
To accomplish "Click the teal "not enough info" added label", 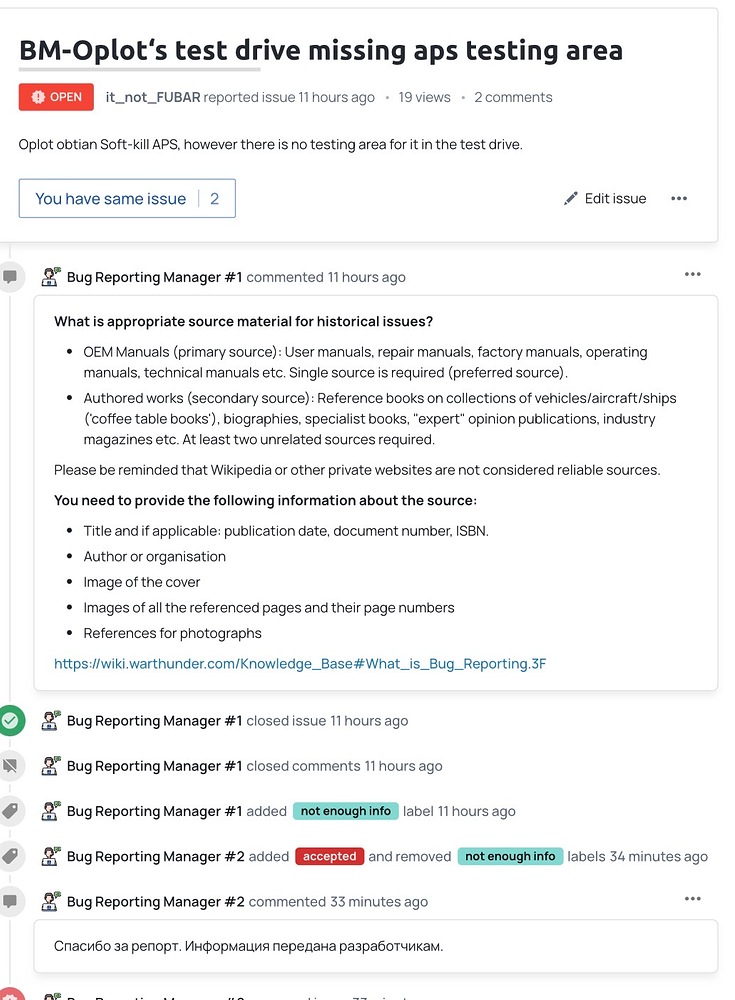I will click(345, 811).
